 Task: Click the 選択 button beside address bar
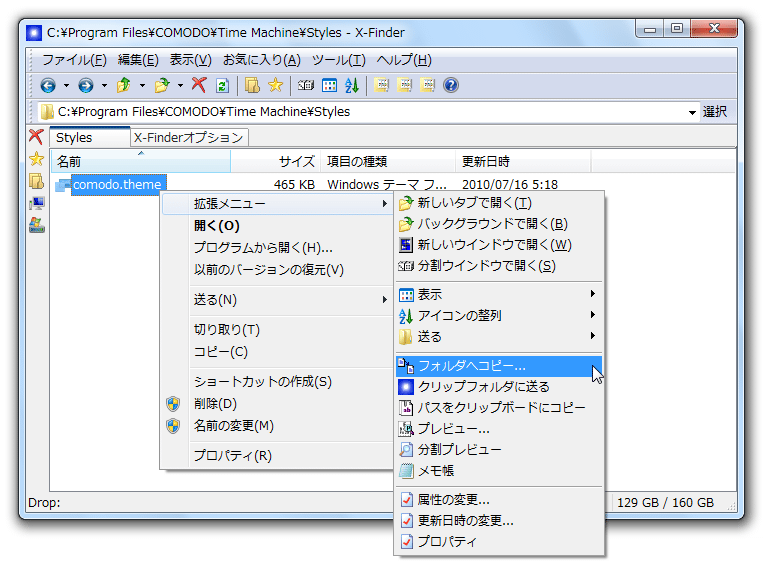[715, 112]
